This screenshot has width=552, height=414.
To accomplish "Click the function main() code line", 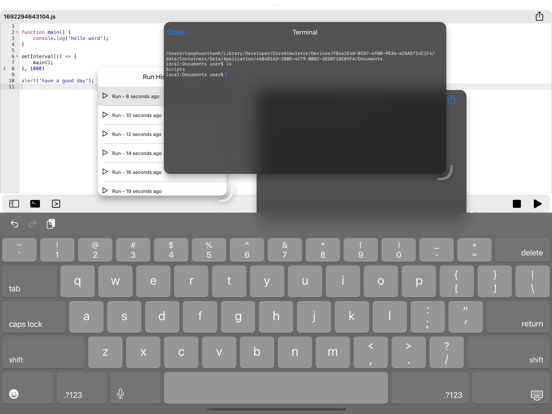I will pyautogui.click(x=46, y=32).
